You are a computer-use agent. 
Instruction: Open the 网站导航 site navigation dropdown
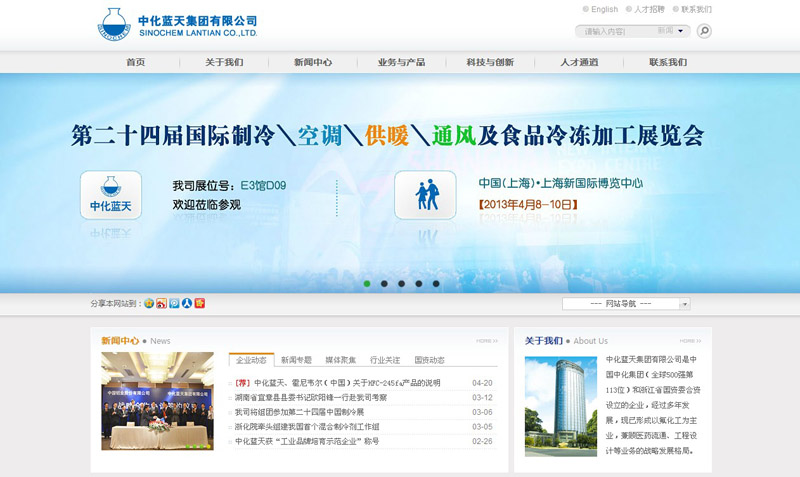pos(626,304)
